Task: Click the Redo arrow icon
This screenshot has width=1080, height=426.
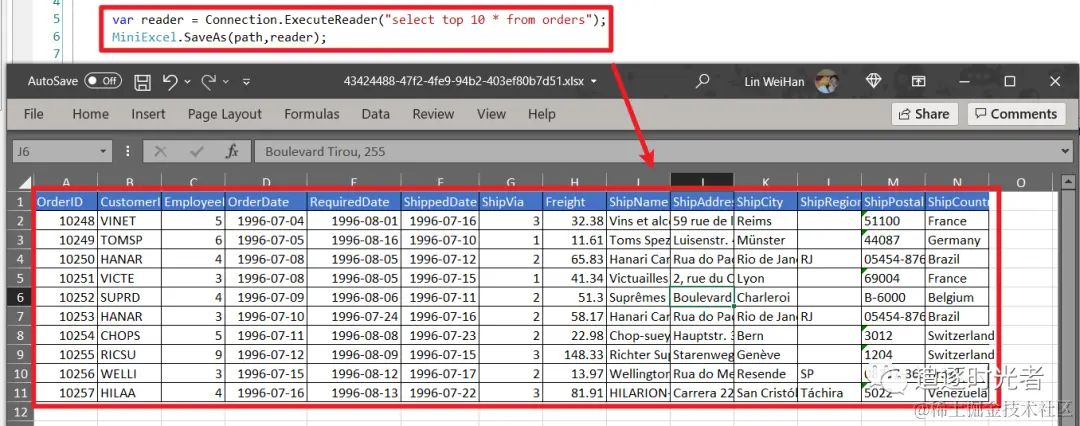Action: (x=209, y=82)
